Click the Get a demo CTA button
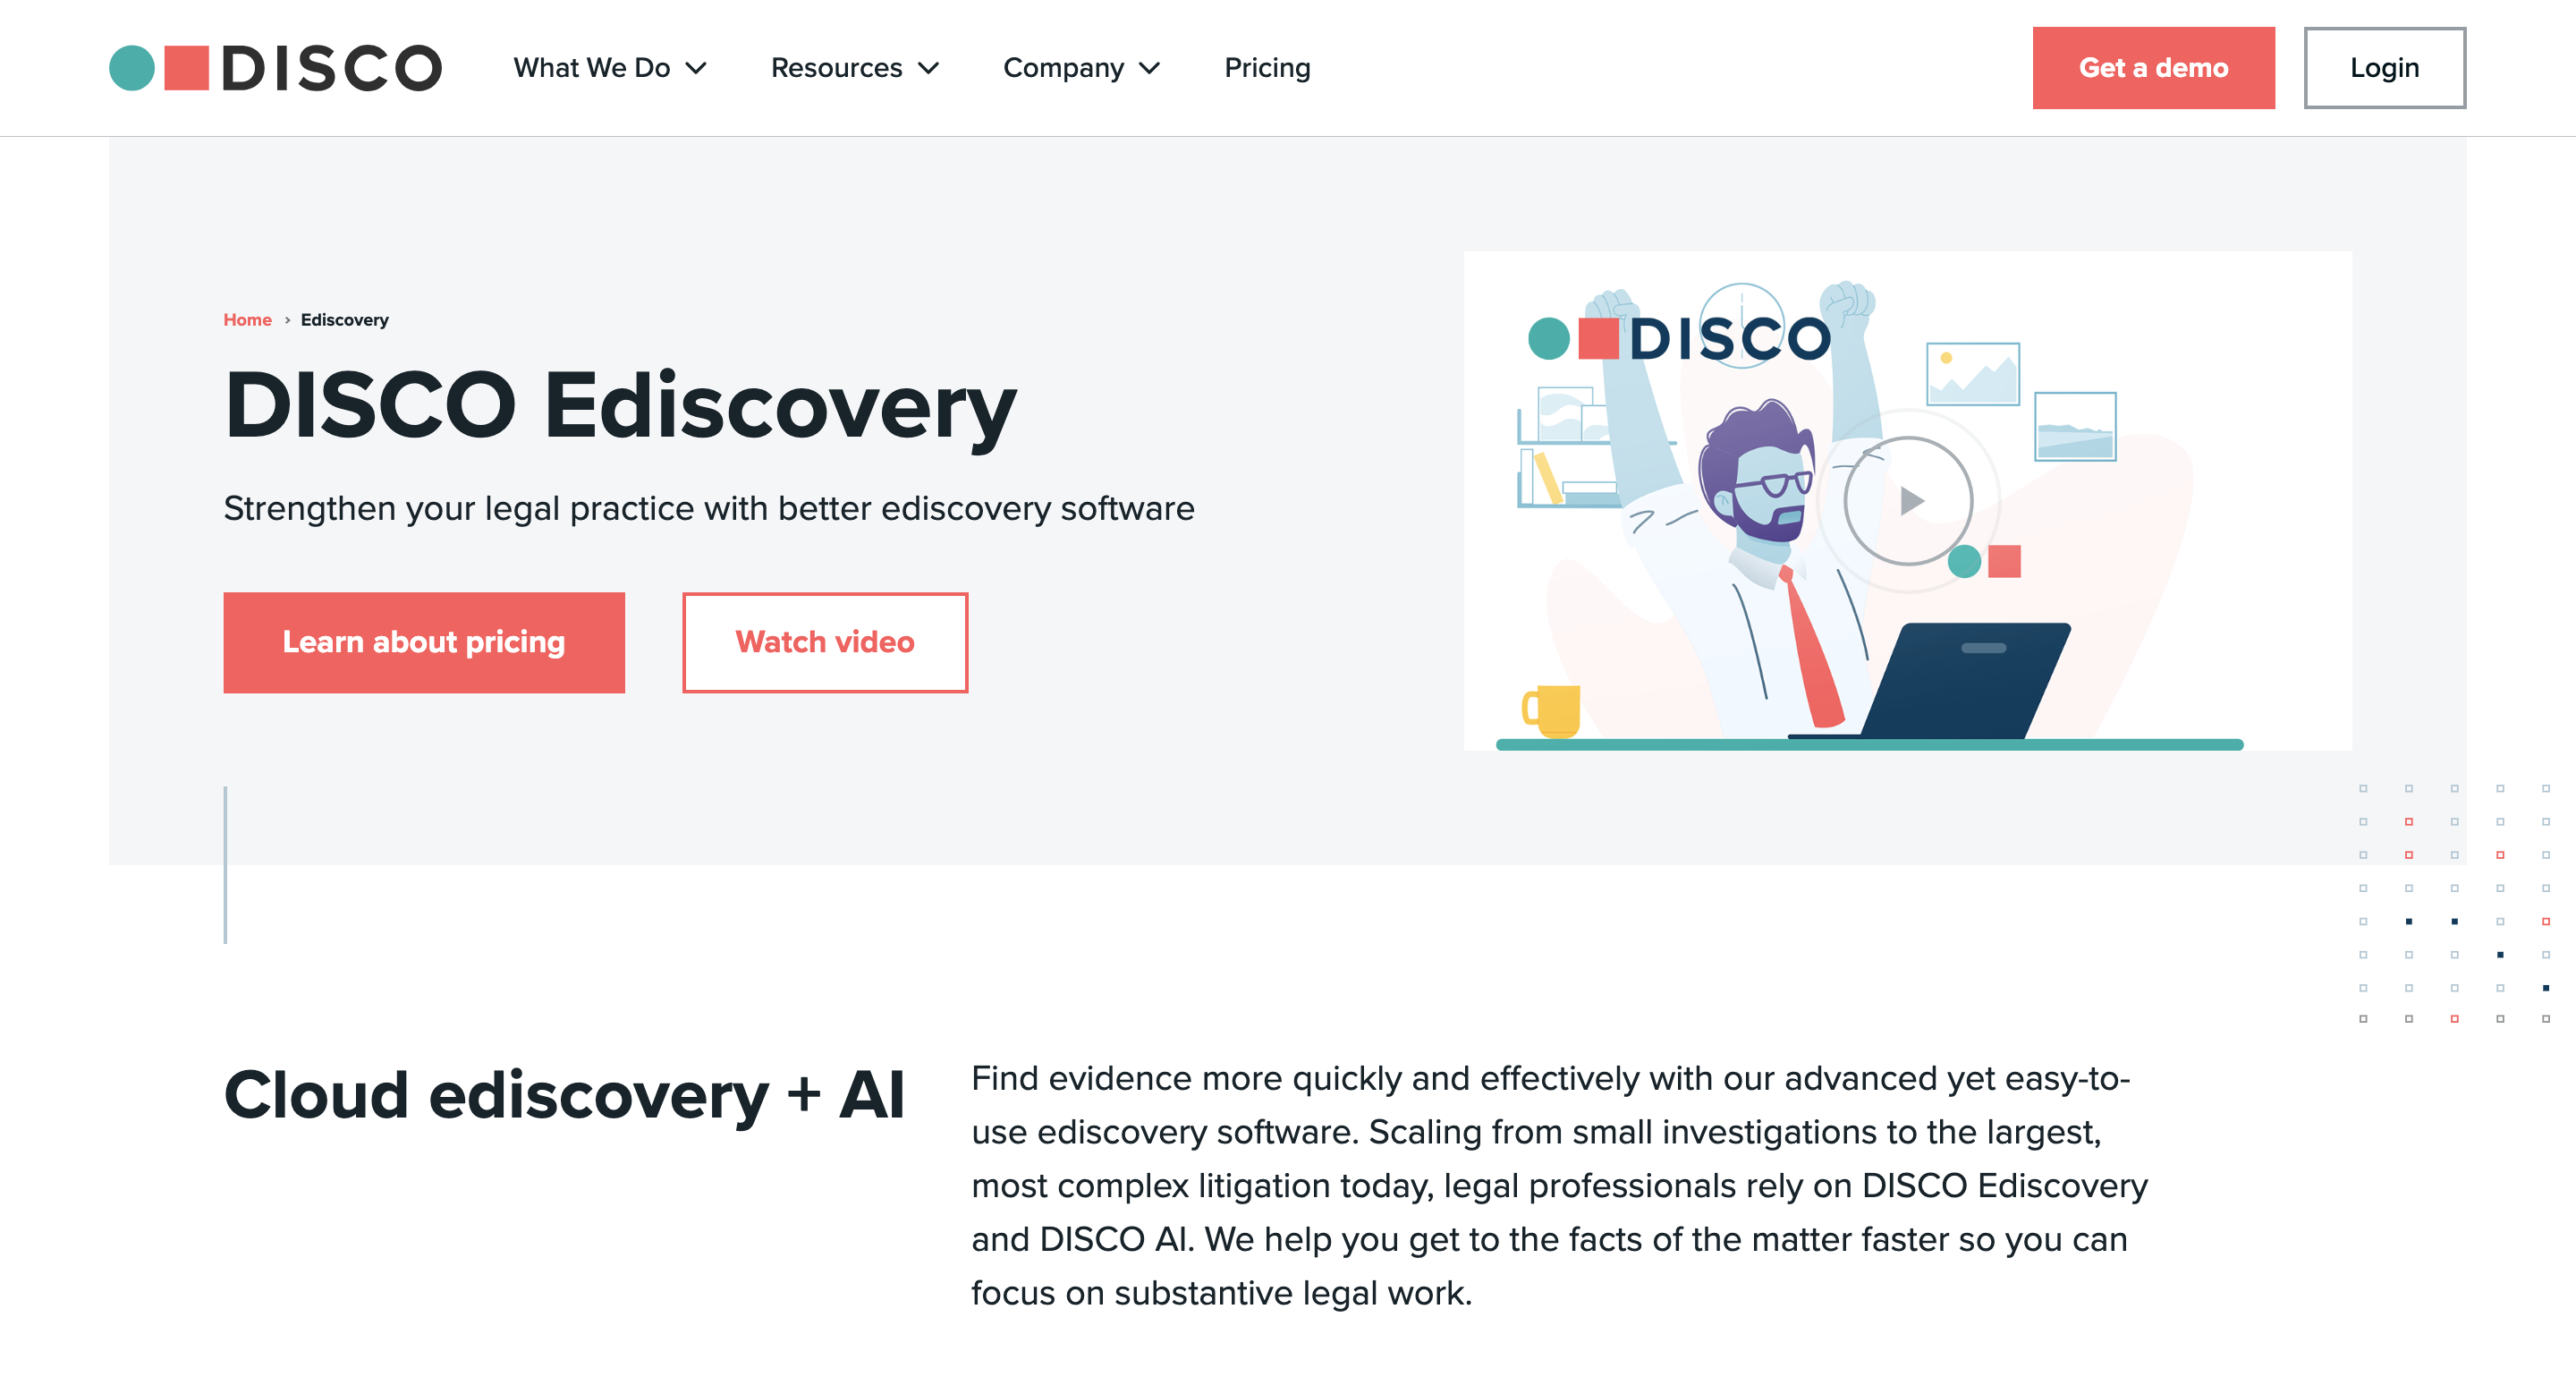The height and width of the screenshot is (1394, 2576). (2152, 69)
